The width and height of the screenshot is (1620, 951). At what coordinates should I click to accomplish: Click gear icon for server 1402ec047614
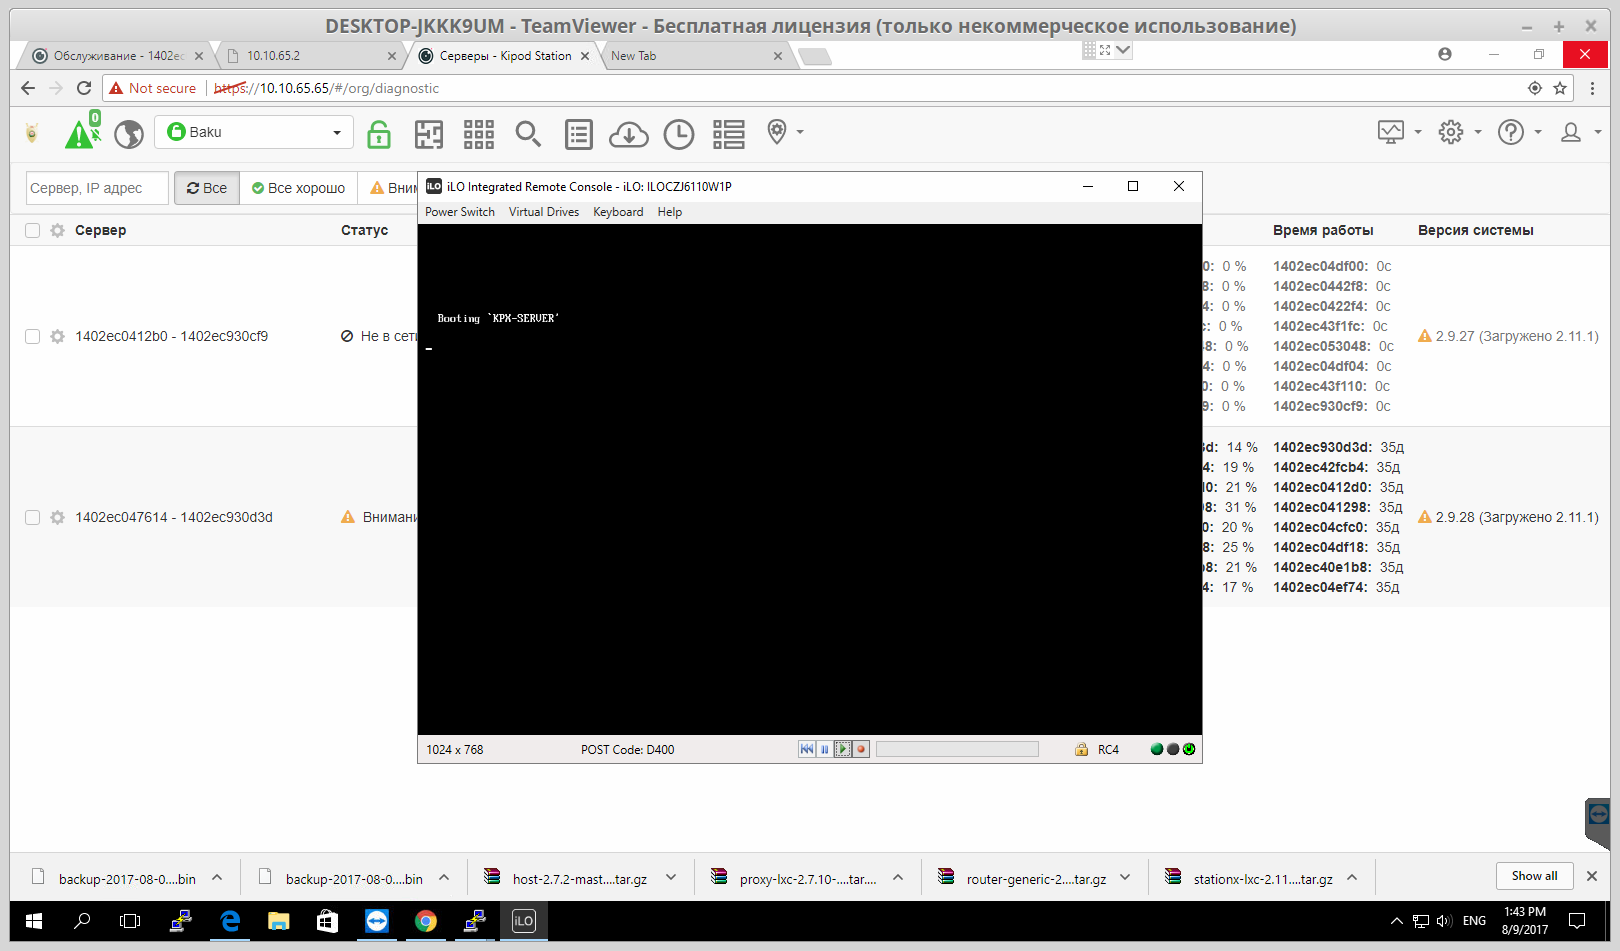tap(58, 517)
